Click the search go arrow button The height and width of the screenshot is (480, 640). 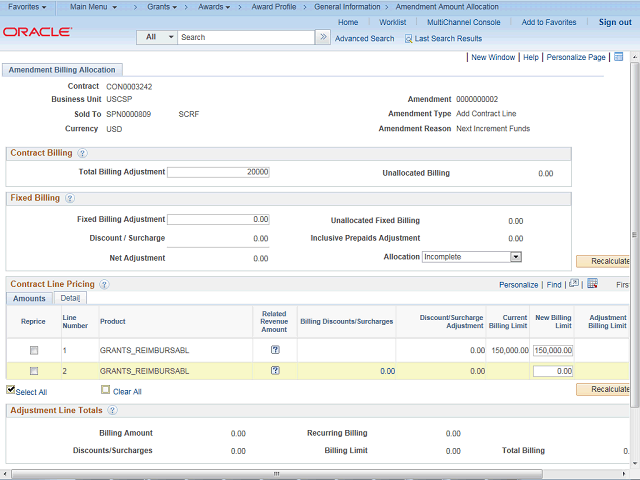pyautogui.click(x=322, y=37)
